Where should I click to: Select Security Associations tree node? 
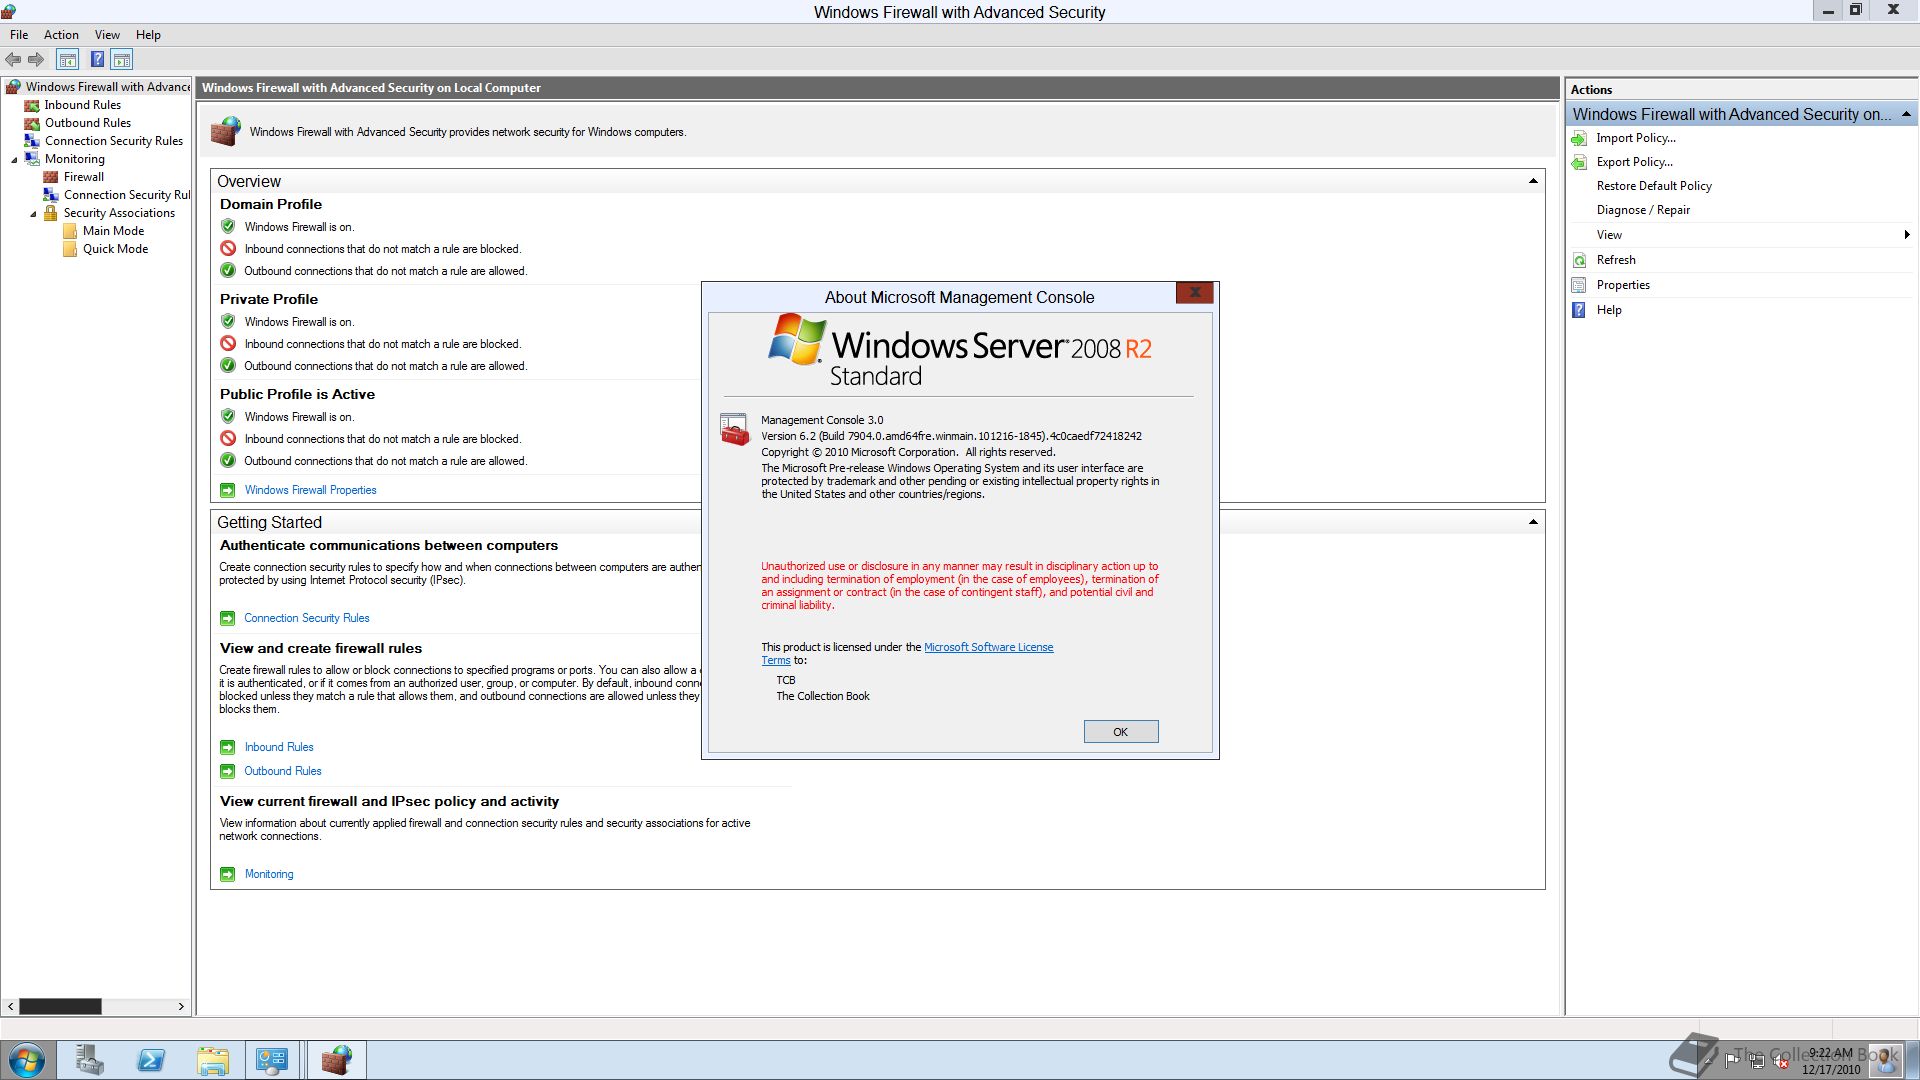pyautogui.click(x=118, y=213)
